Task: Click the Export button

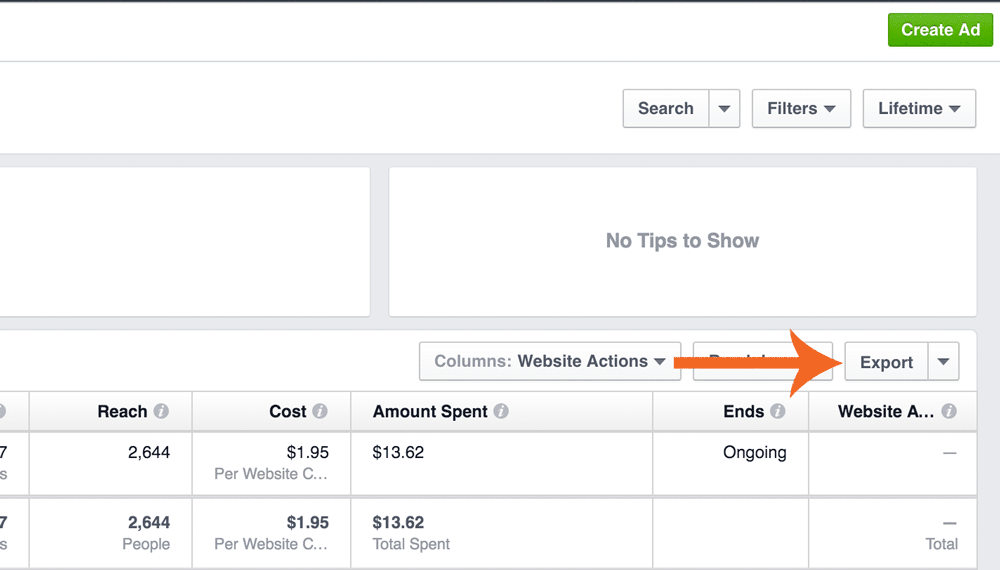Action: point(886,362)
